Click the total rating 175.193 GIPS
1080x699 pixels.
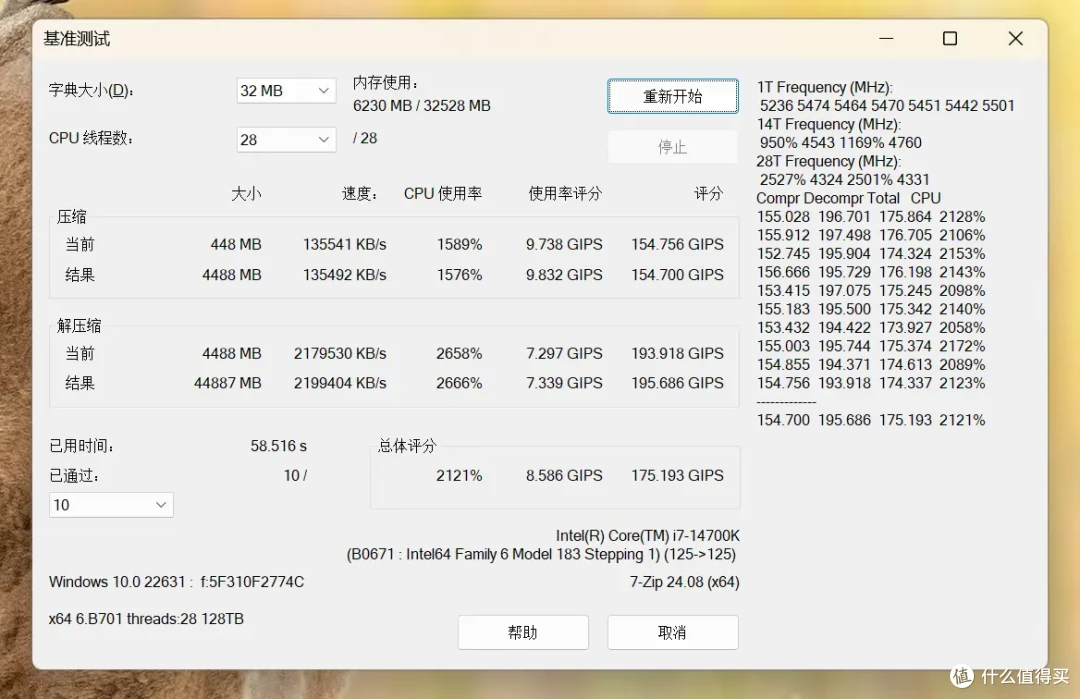point(677,475)
